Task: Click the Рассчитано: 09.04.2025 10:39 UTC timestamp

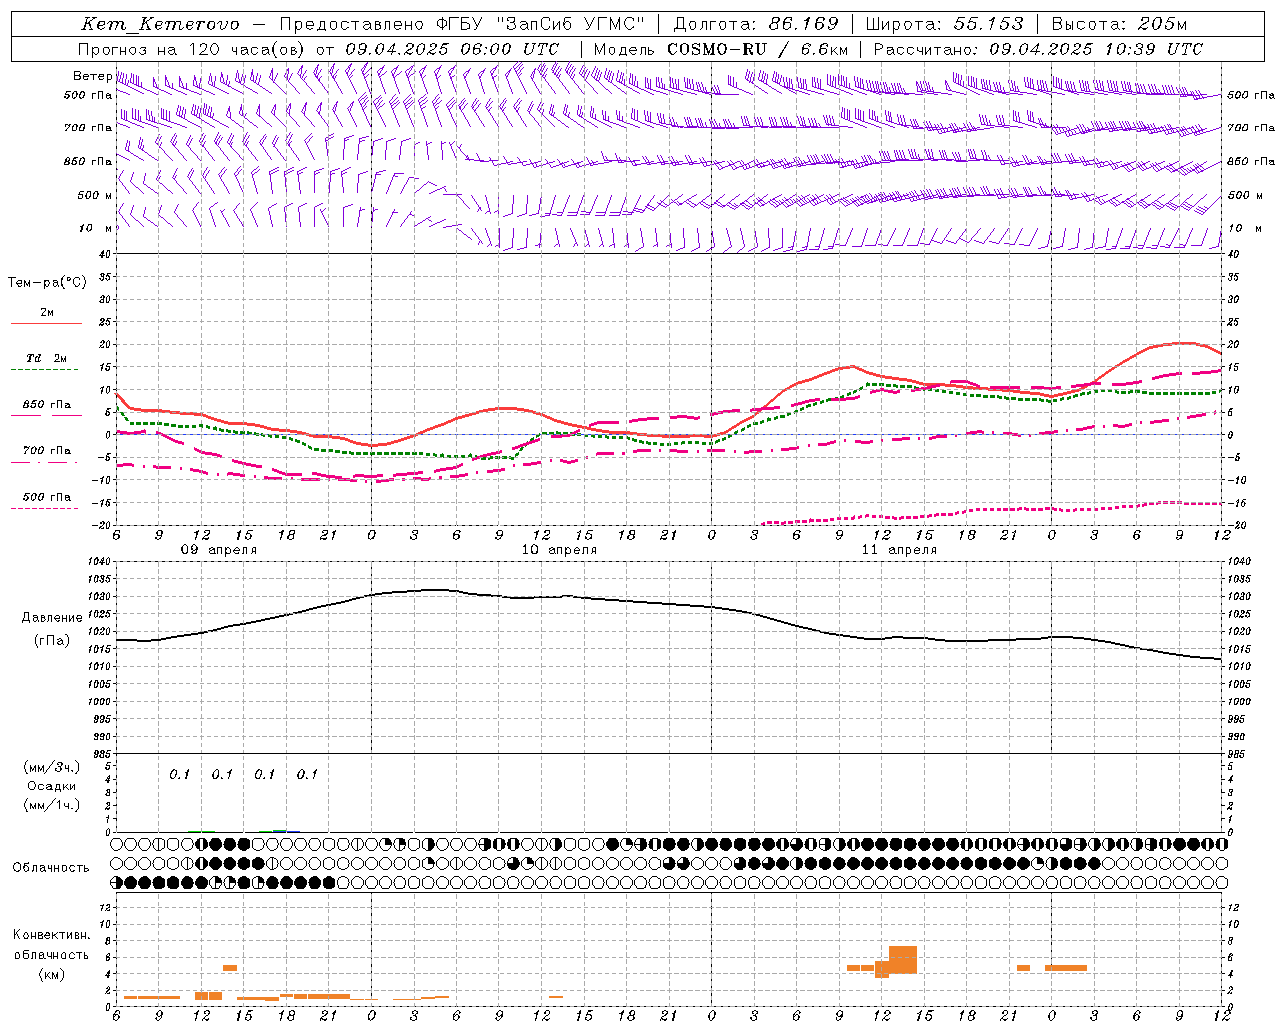Action: coord(1038,49)
